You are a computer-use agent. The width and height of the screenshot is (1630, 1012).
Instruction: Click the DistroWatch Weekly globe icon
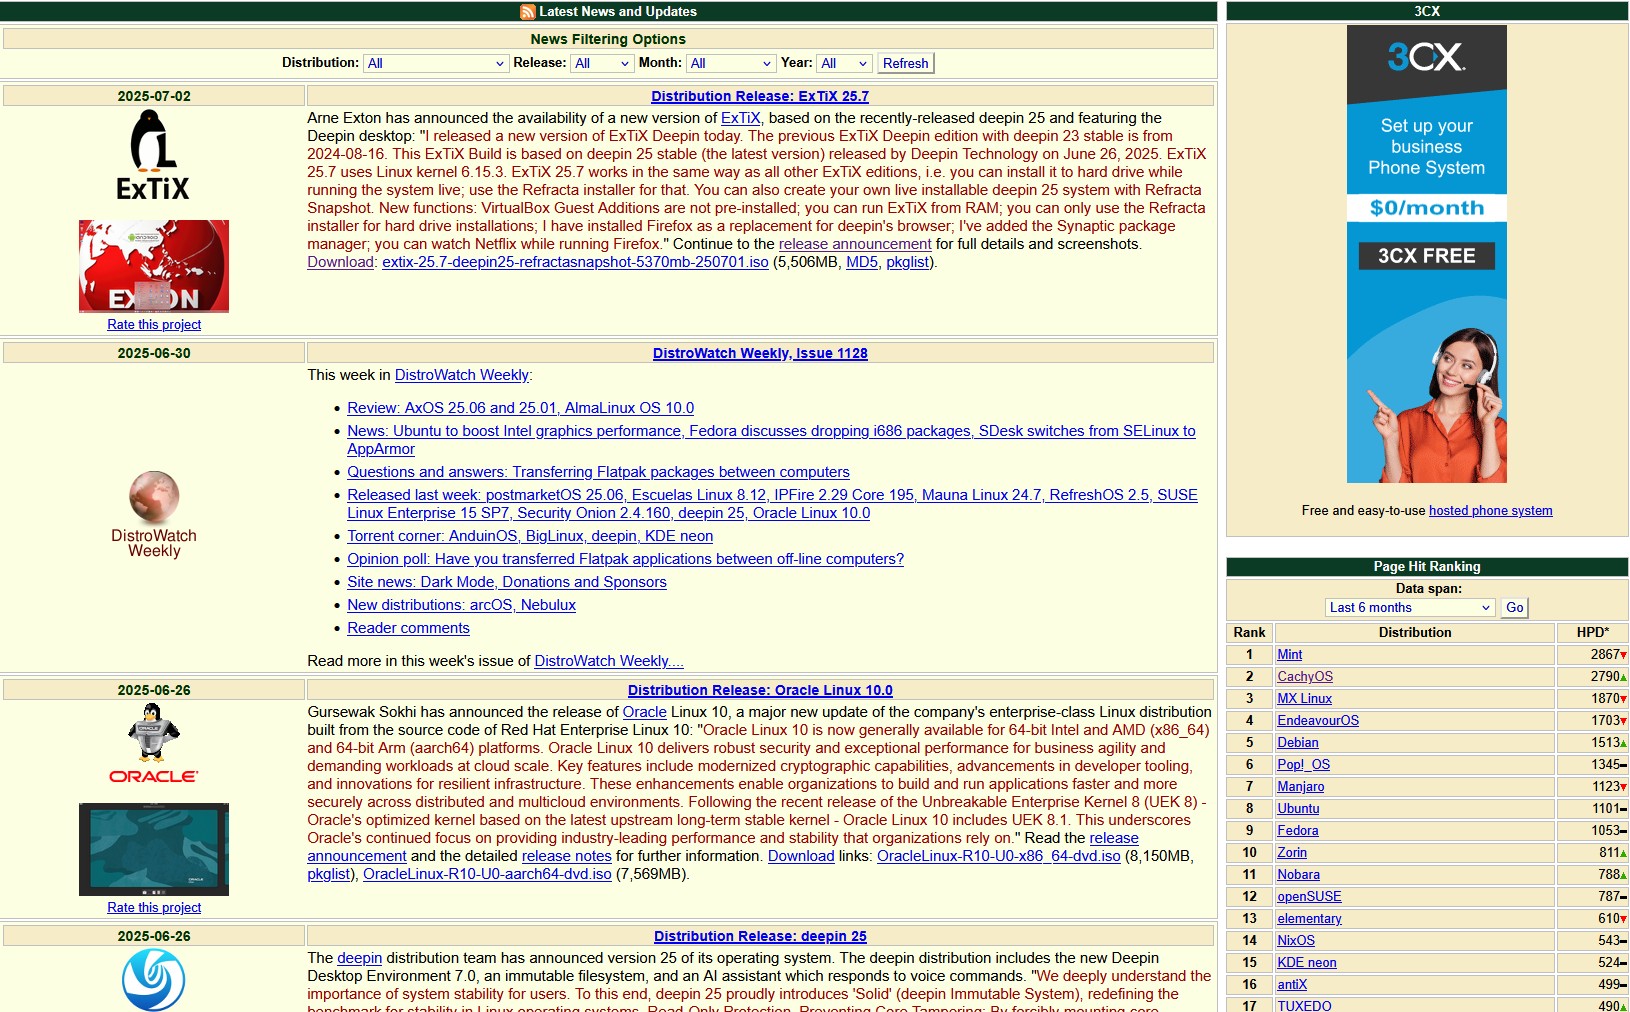(154, 497)
